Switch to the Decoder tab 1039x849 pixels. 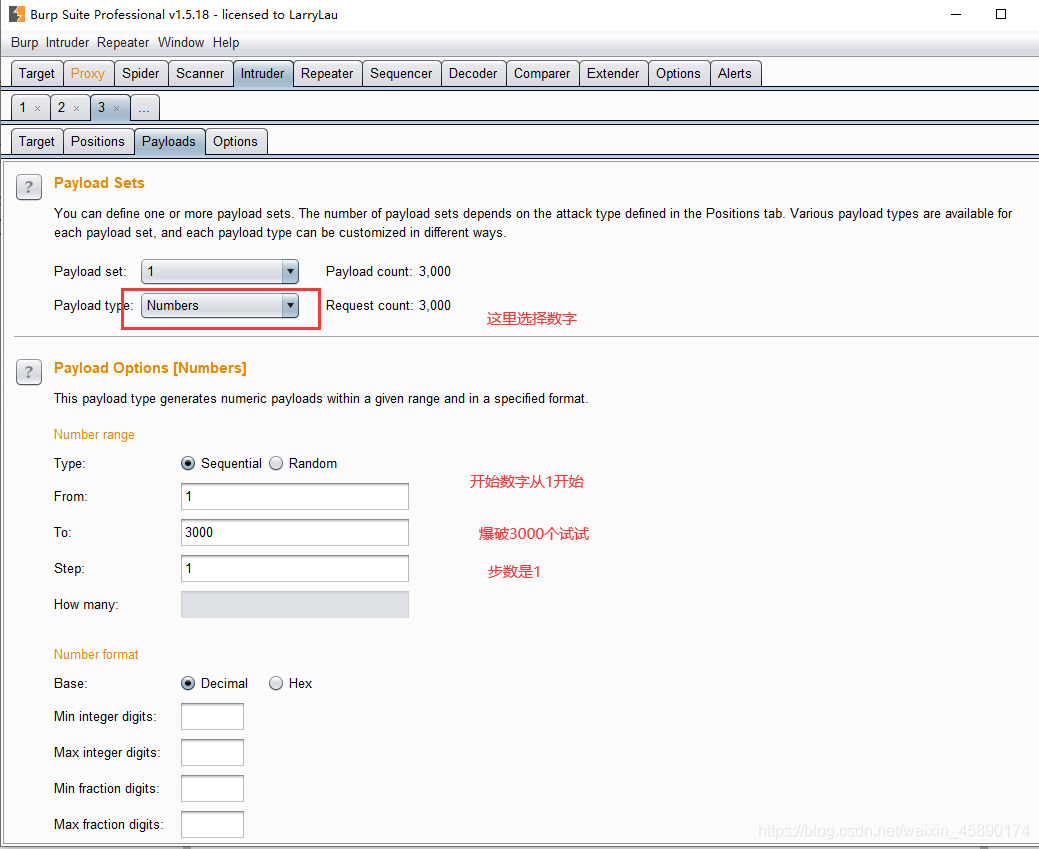pos(473,74)
